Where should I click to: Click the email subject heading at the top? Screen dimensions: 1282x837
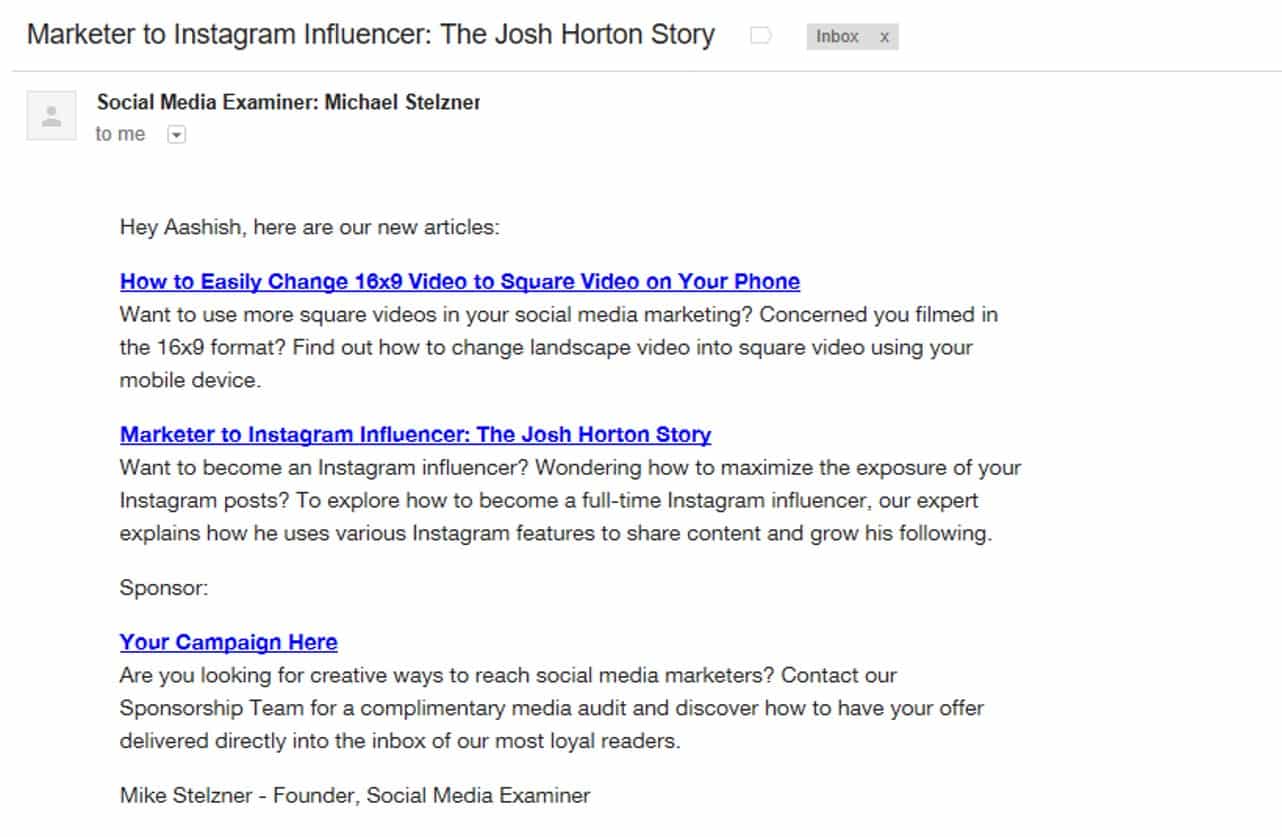pos(370,35)
